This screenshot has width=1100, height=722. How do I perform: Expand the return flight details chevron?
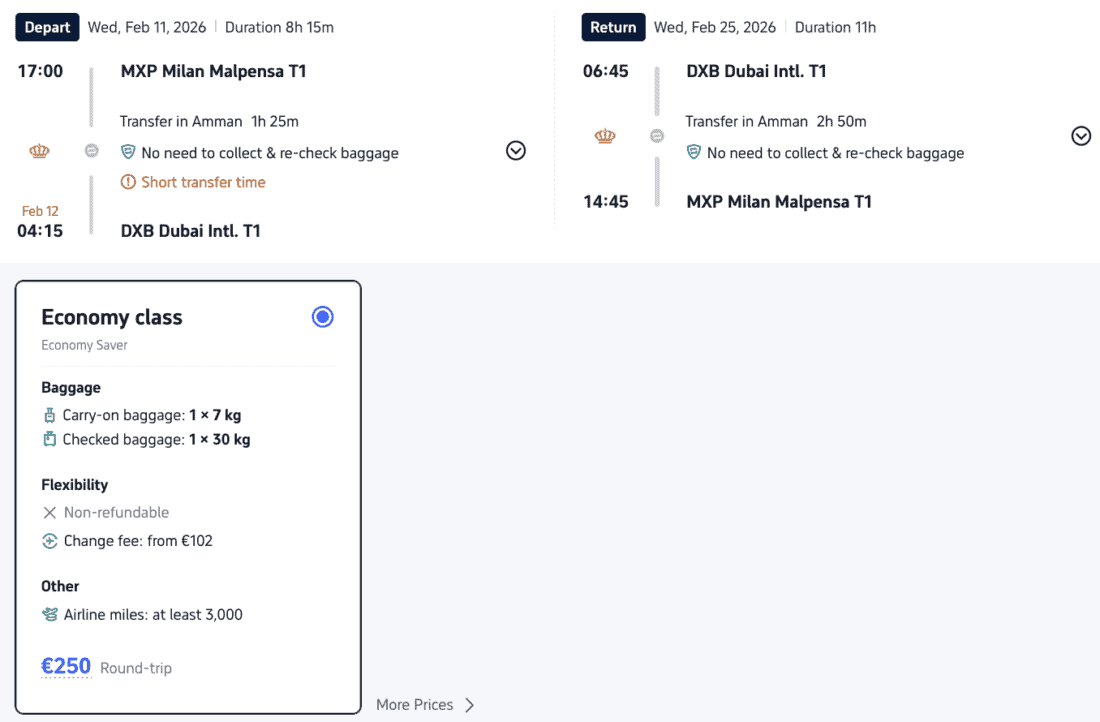pyautogui.click(x=1081, y=136)
